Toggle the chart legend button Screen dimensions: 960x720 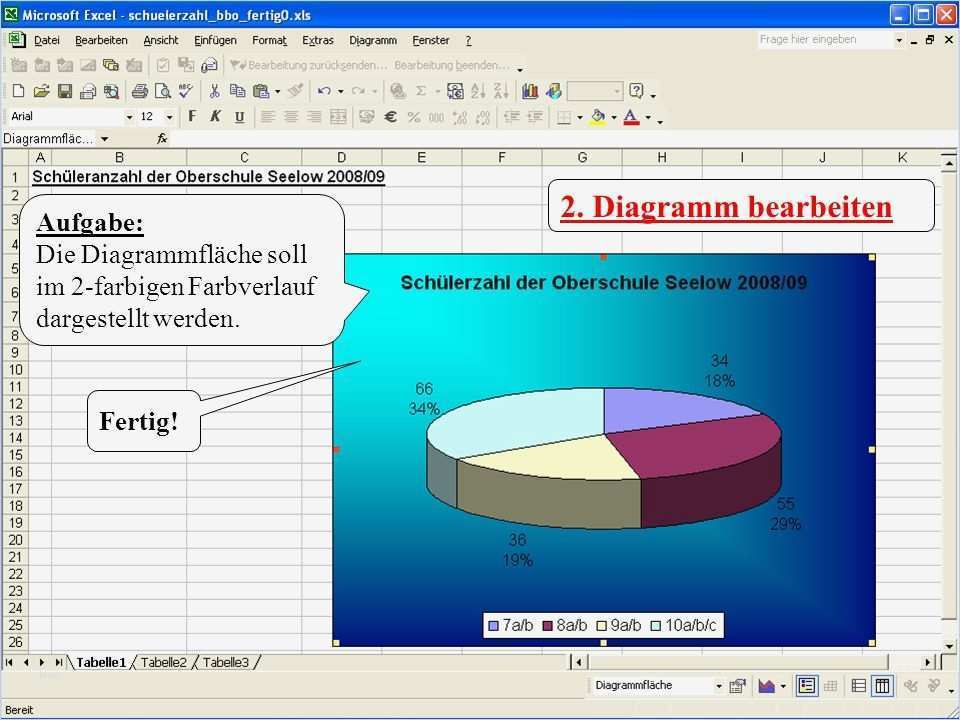pos(807,686)
